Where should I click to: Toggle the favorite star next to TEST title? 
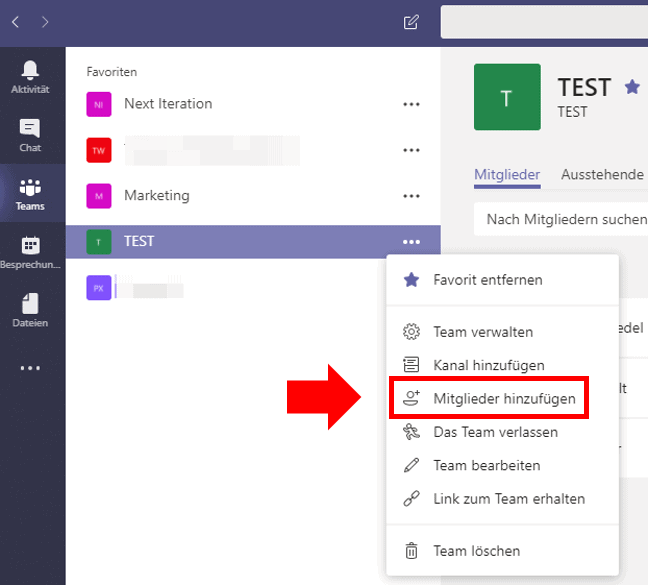pyautogui.click(x=632, y=87)
